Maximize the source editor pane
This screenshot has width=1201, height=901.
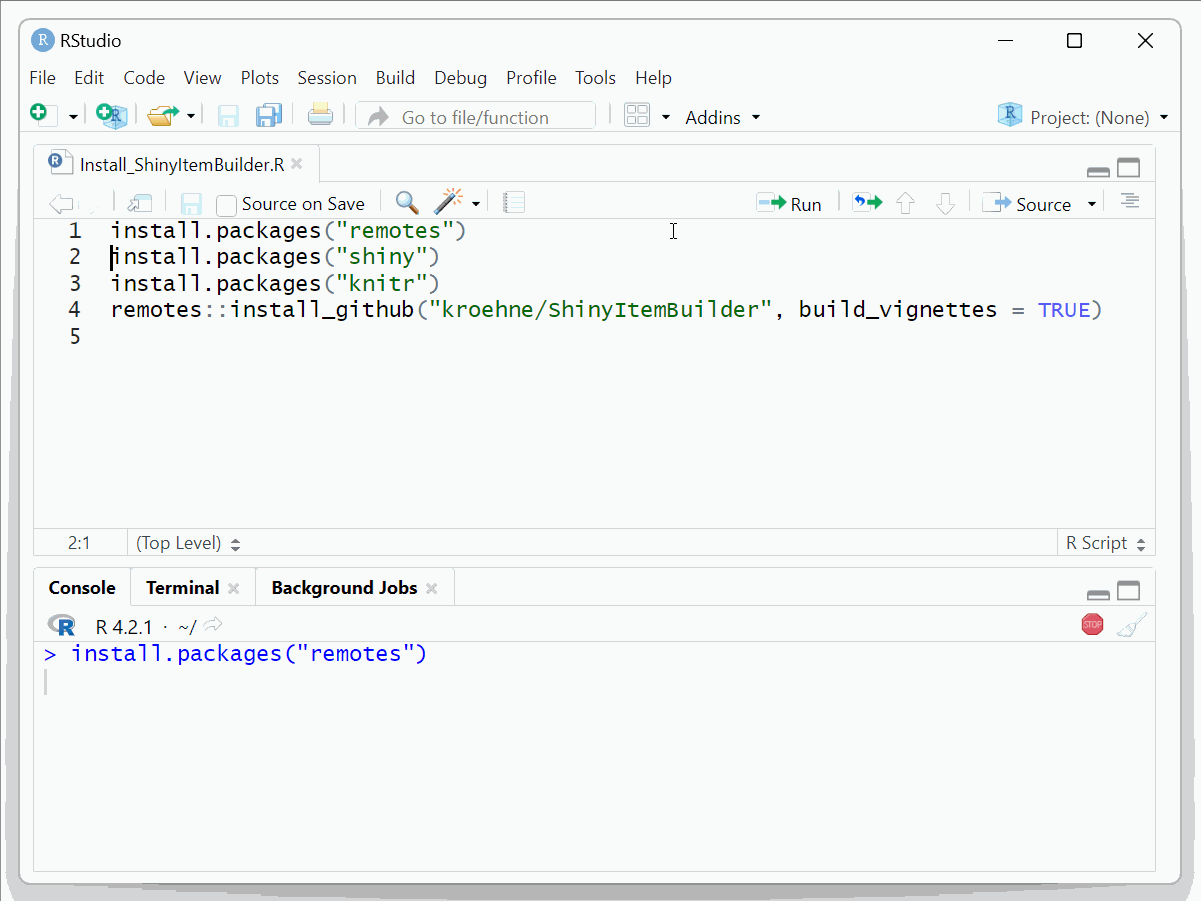1128,169
